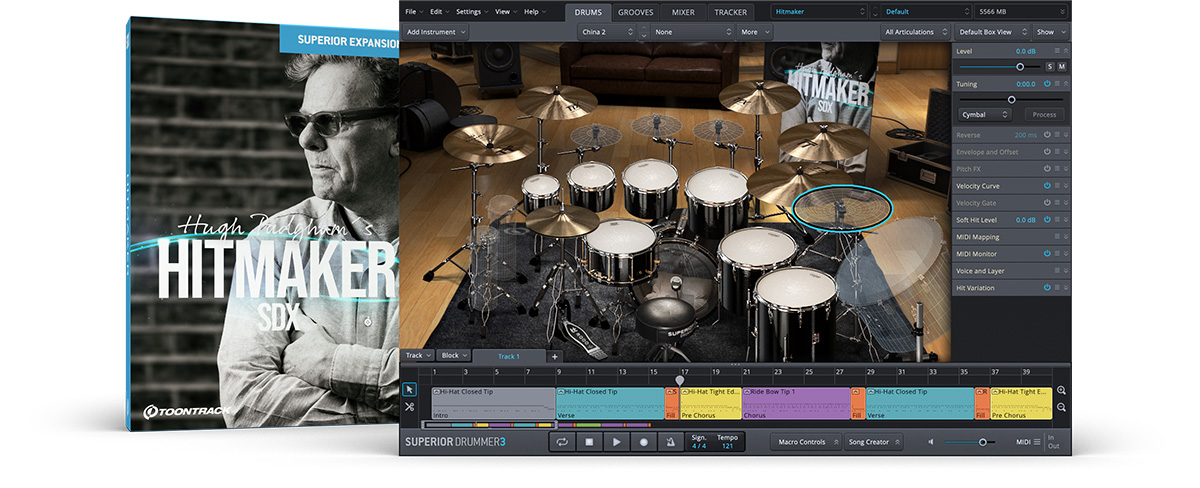The height and width of the screenshot is (488, 1200).
Task: Open the None selector dropdown
Action: coord(692,32)
